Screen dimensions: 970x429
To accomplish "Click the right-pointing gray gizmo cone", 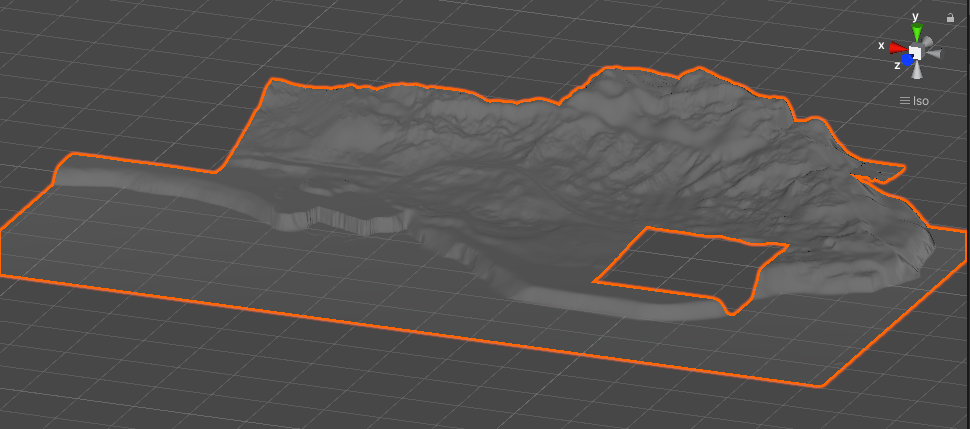I will (934, 53).
